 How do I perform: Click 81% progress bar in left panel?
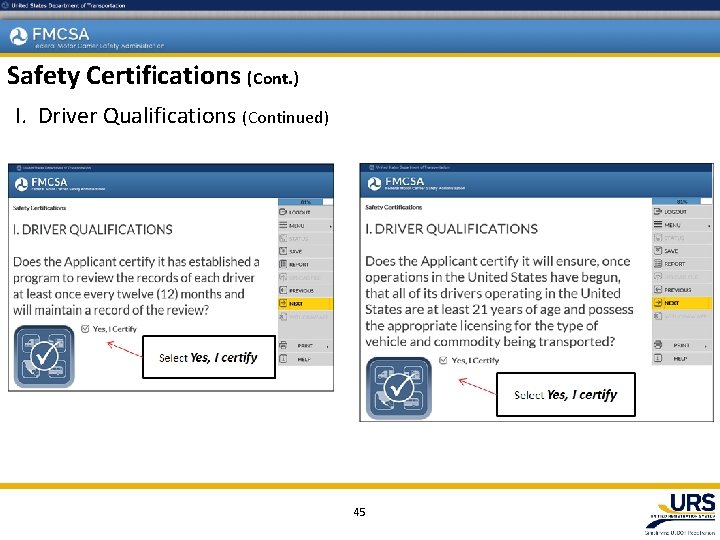coord(305,202)
